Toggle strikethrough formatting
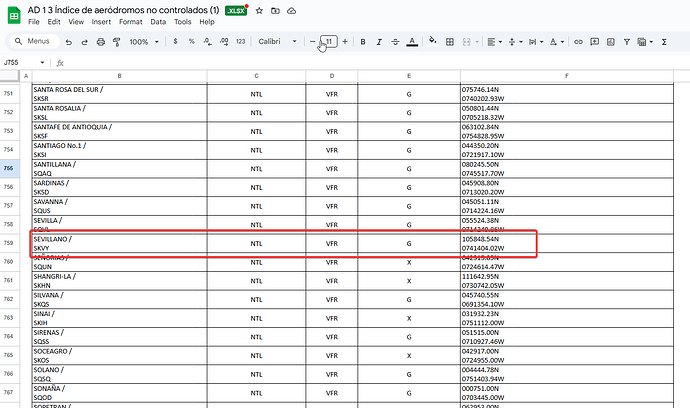690x408 pixels. coord(395,42)
